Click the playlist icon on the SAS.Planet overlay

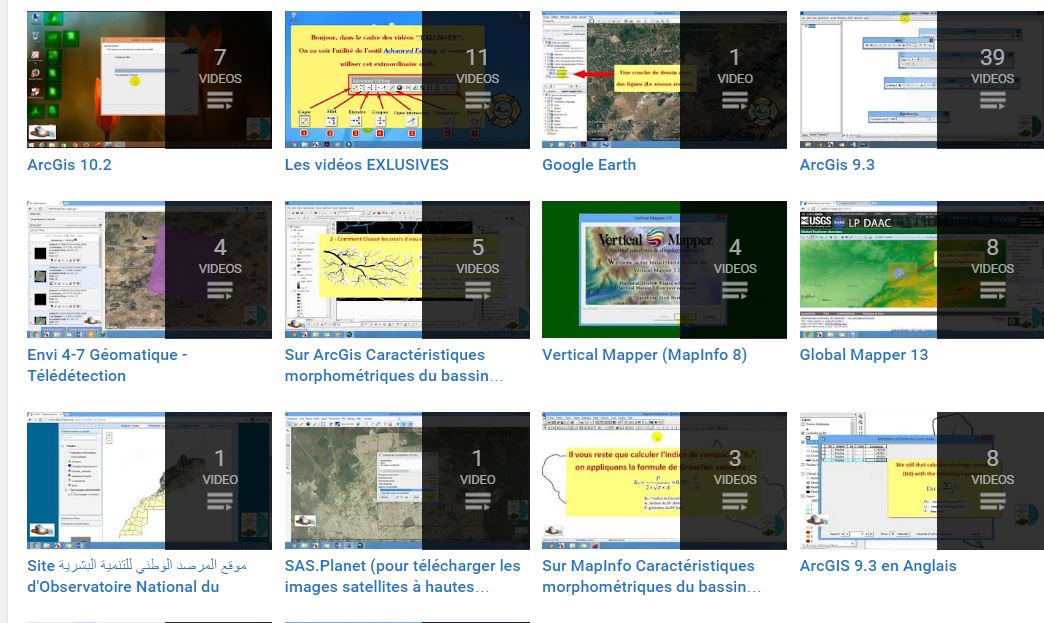pos(477,502)
